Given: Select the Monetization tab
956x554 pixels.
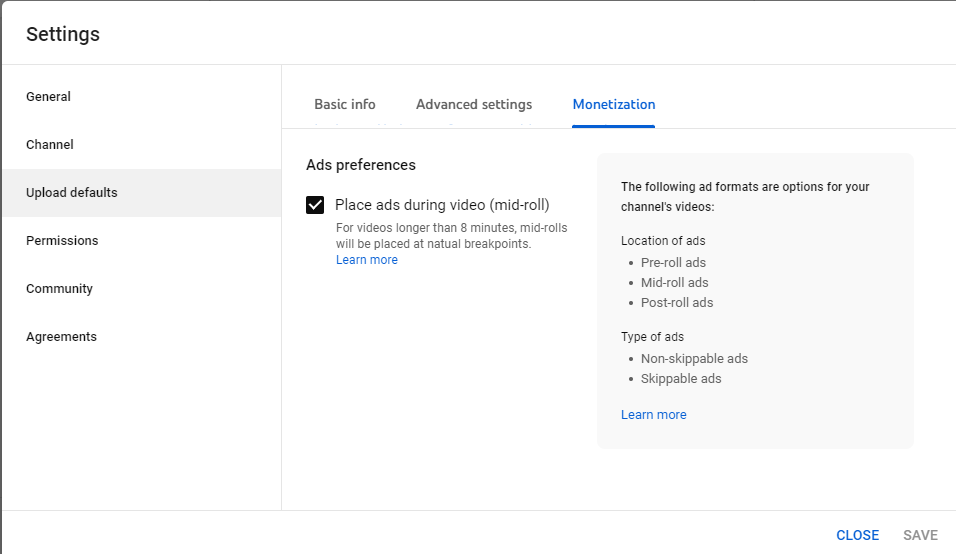Looking at the screenshot, I should (614, 104).
